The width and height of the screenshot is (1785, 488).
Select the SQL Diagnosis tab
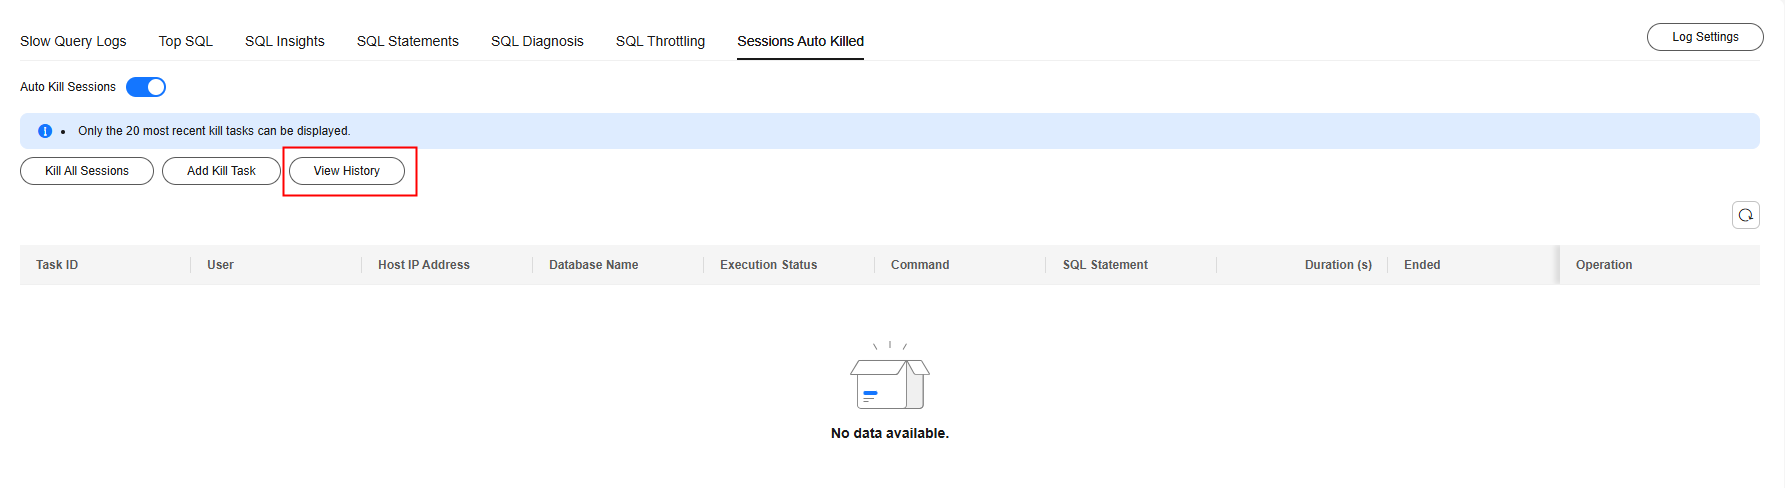point(537,41)
